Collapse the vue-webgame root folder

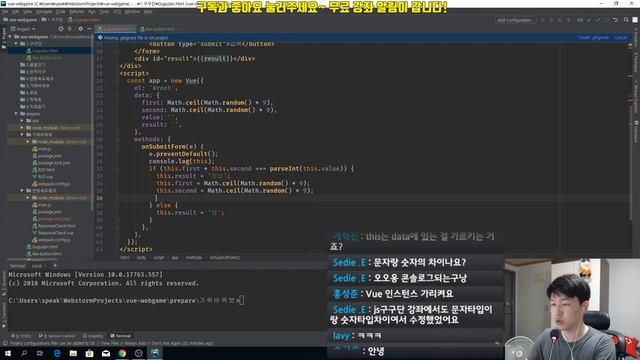10,37
